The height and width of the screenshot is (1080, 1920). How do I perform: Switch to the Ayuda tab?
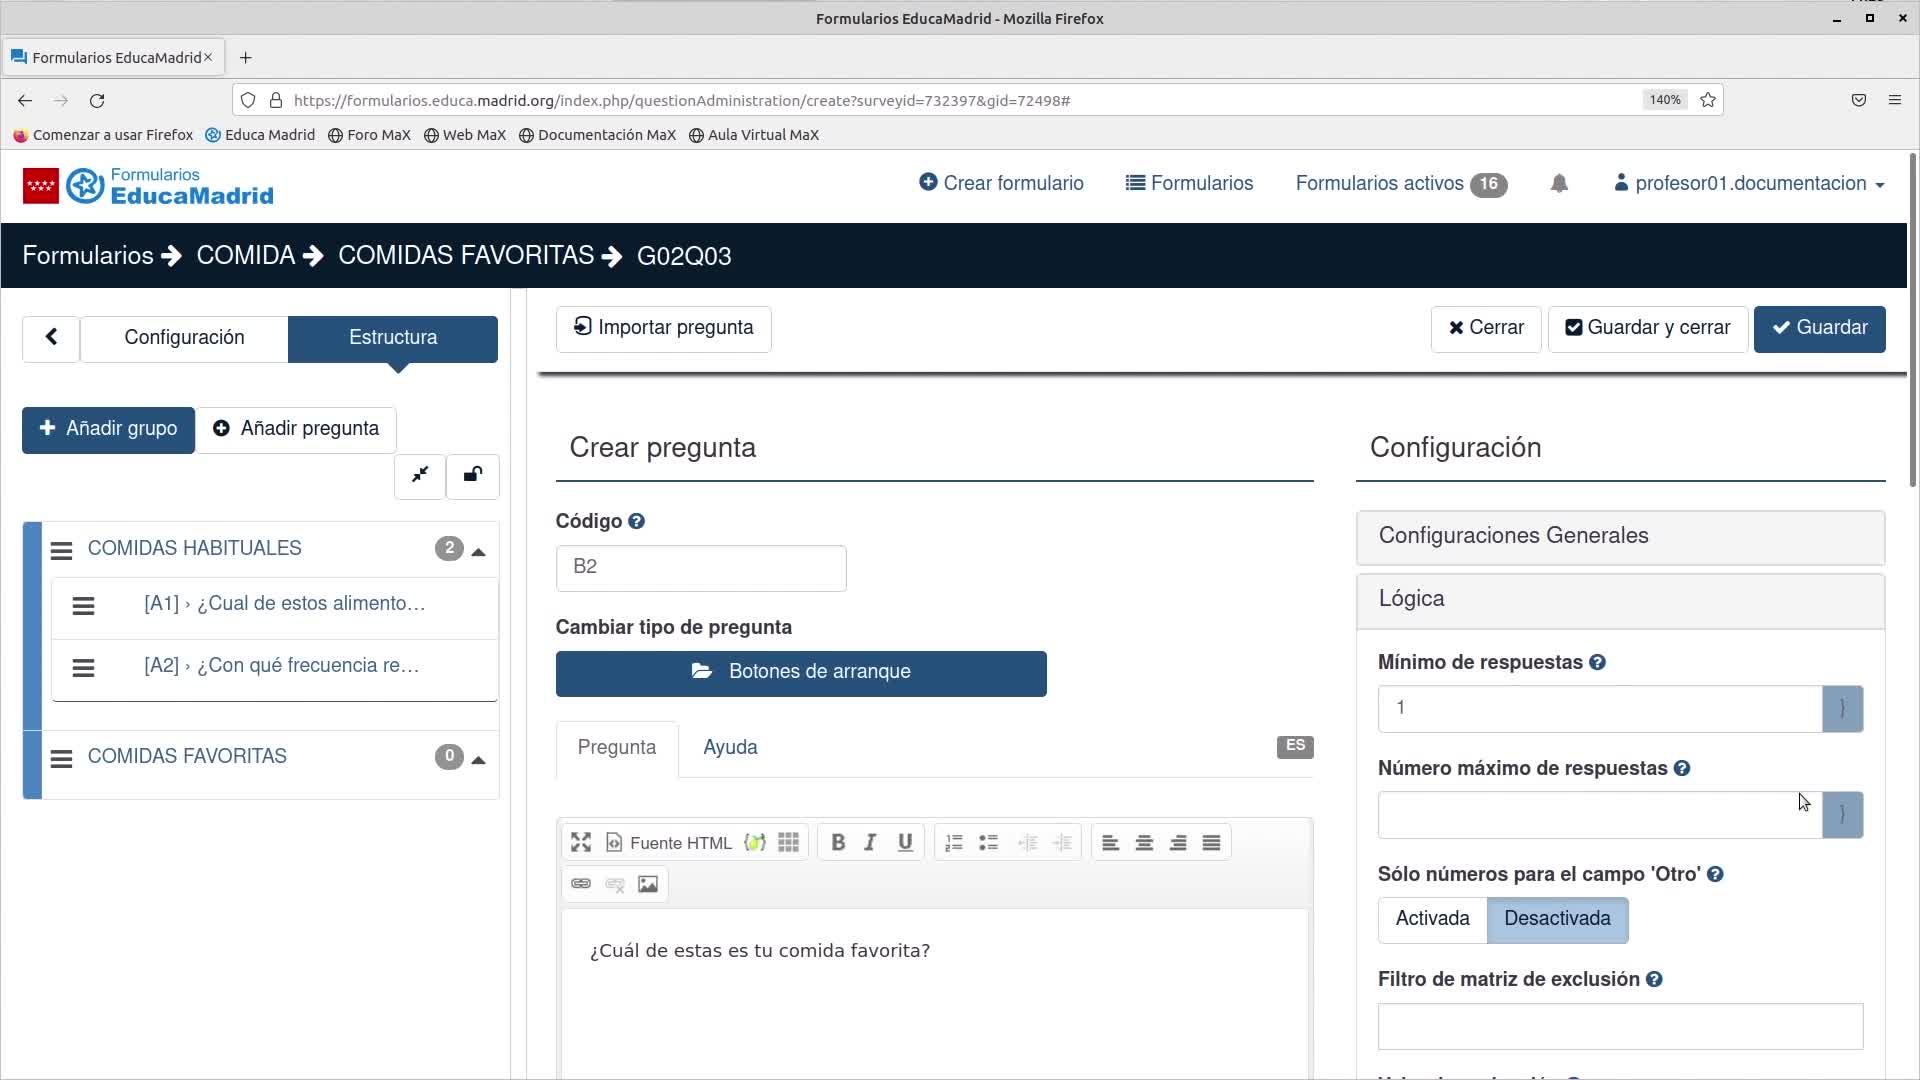coord(730,748)
